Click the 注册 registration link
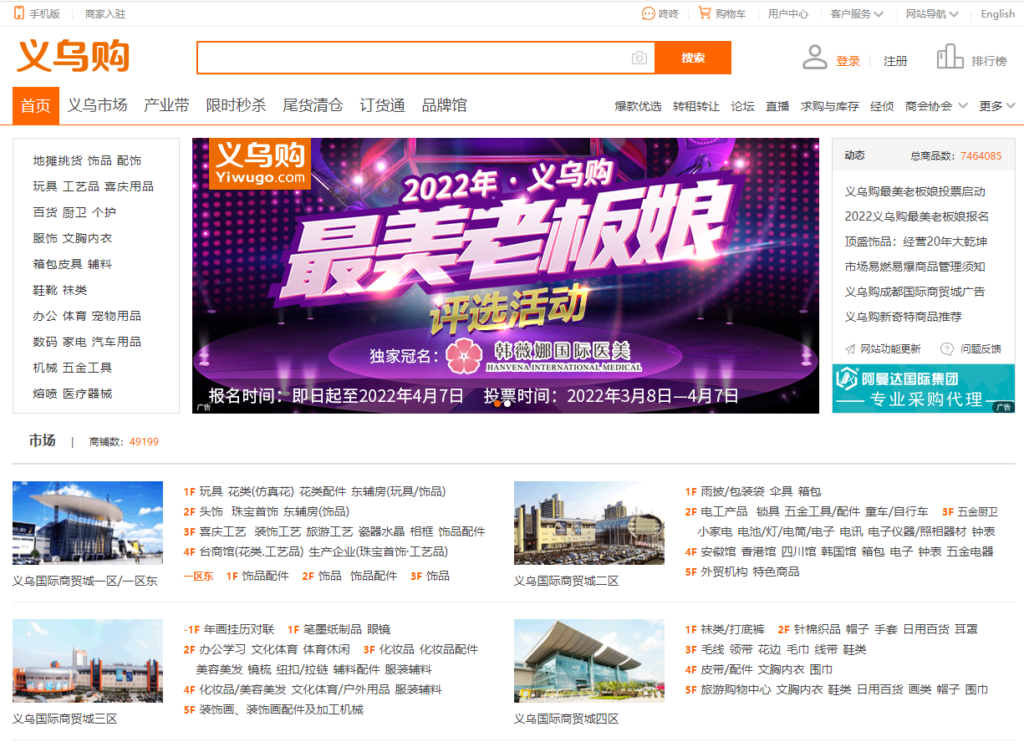The height and width of the screenshot is (752, 1024). click(x=894, y=60)
